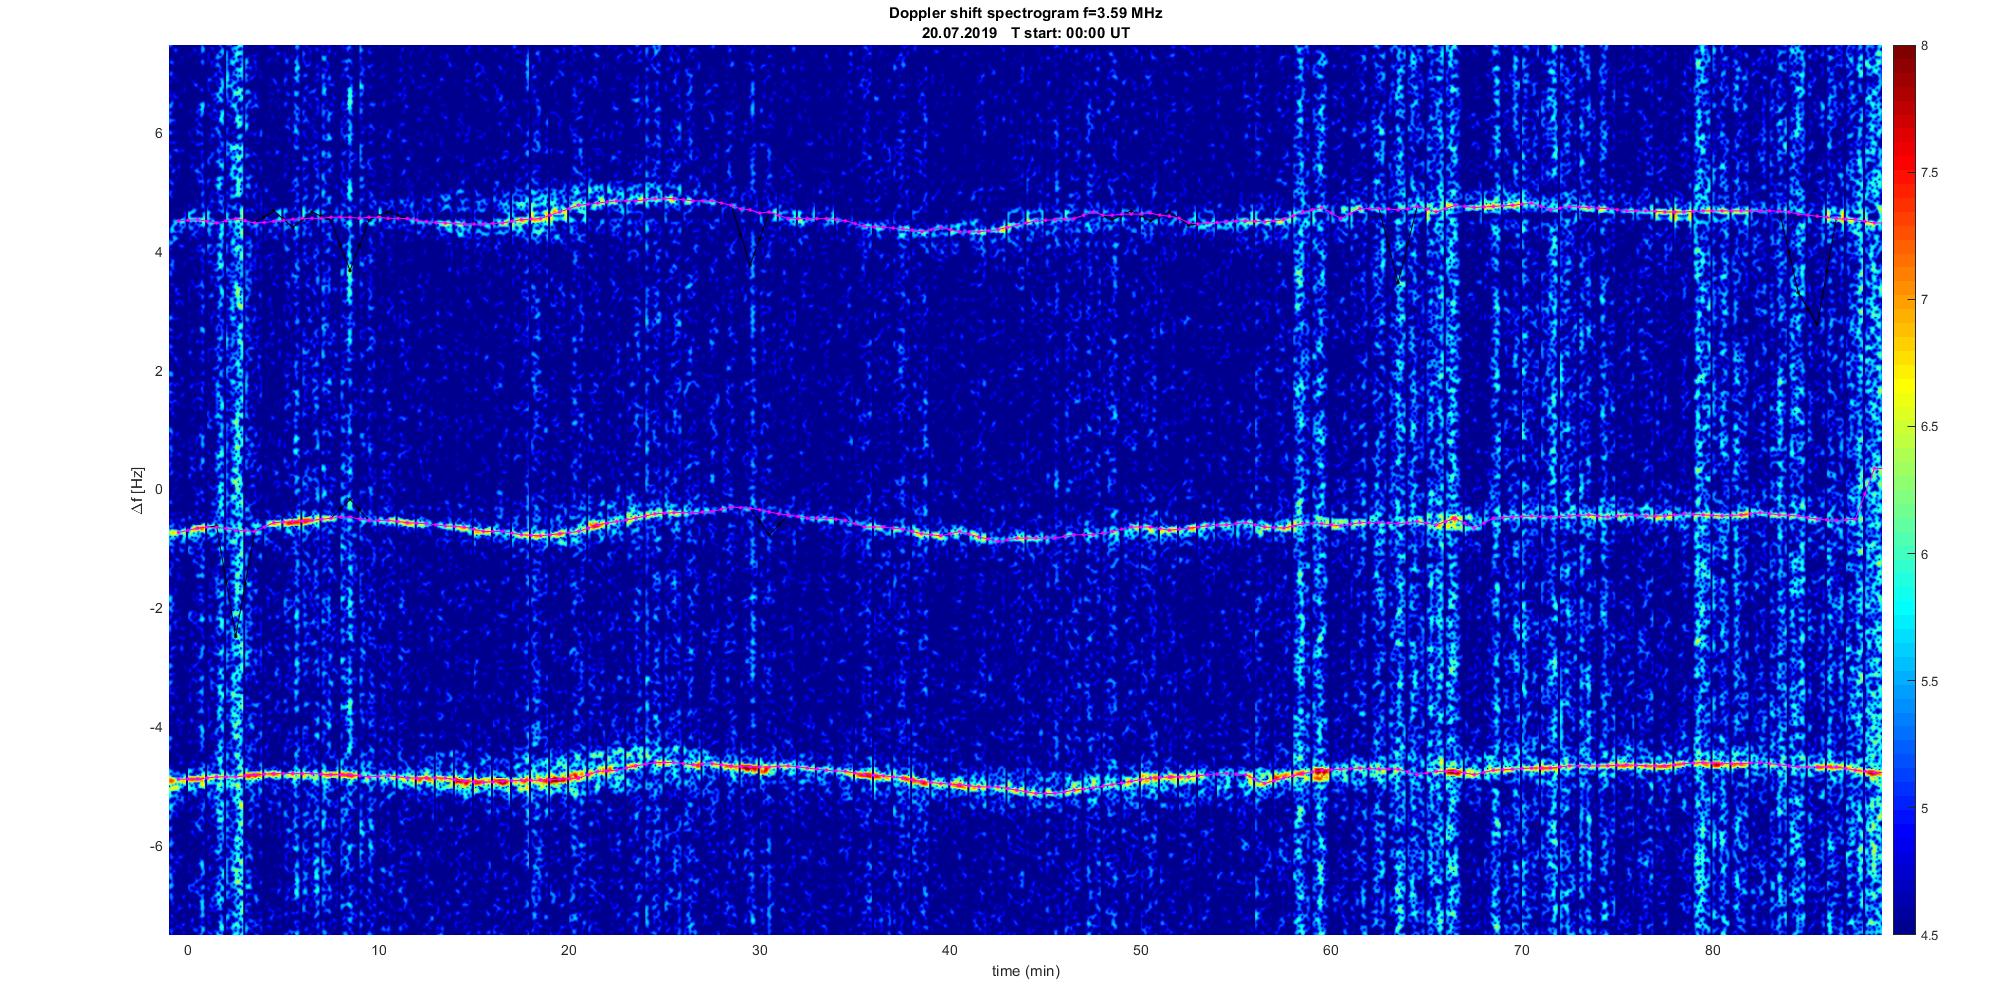Click x-axis tick label 10
The height and width of the screenshot is (1003, 2000).
pos(378,950)
